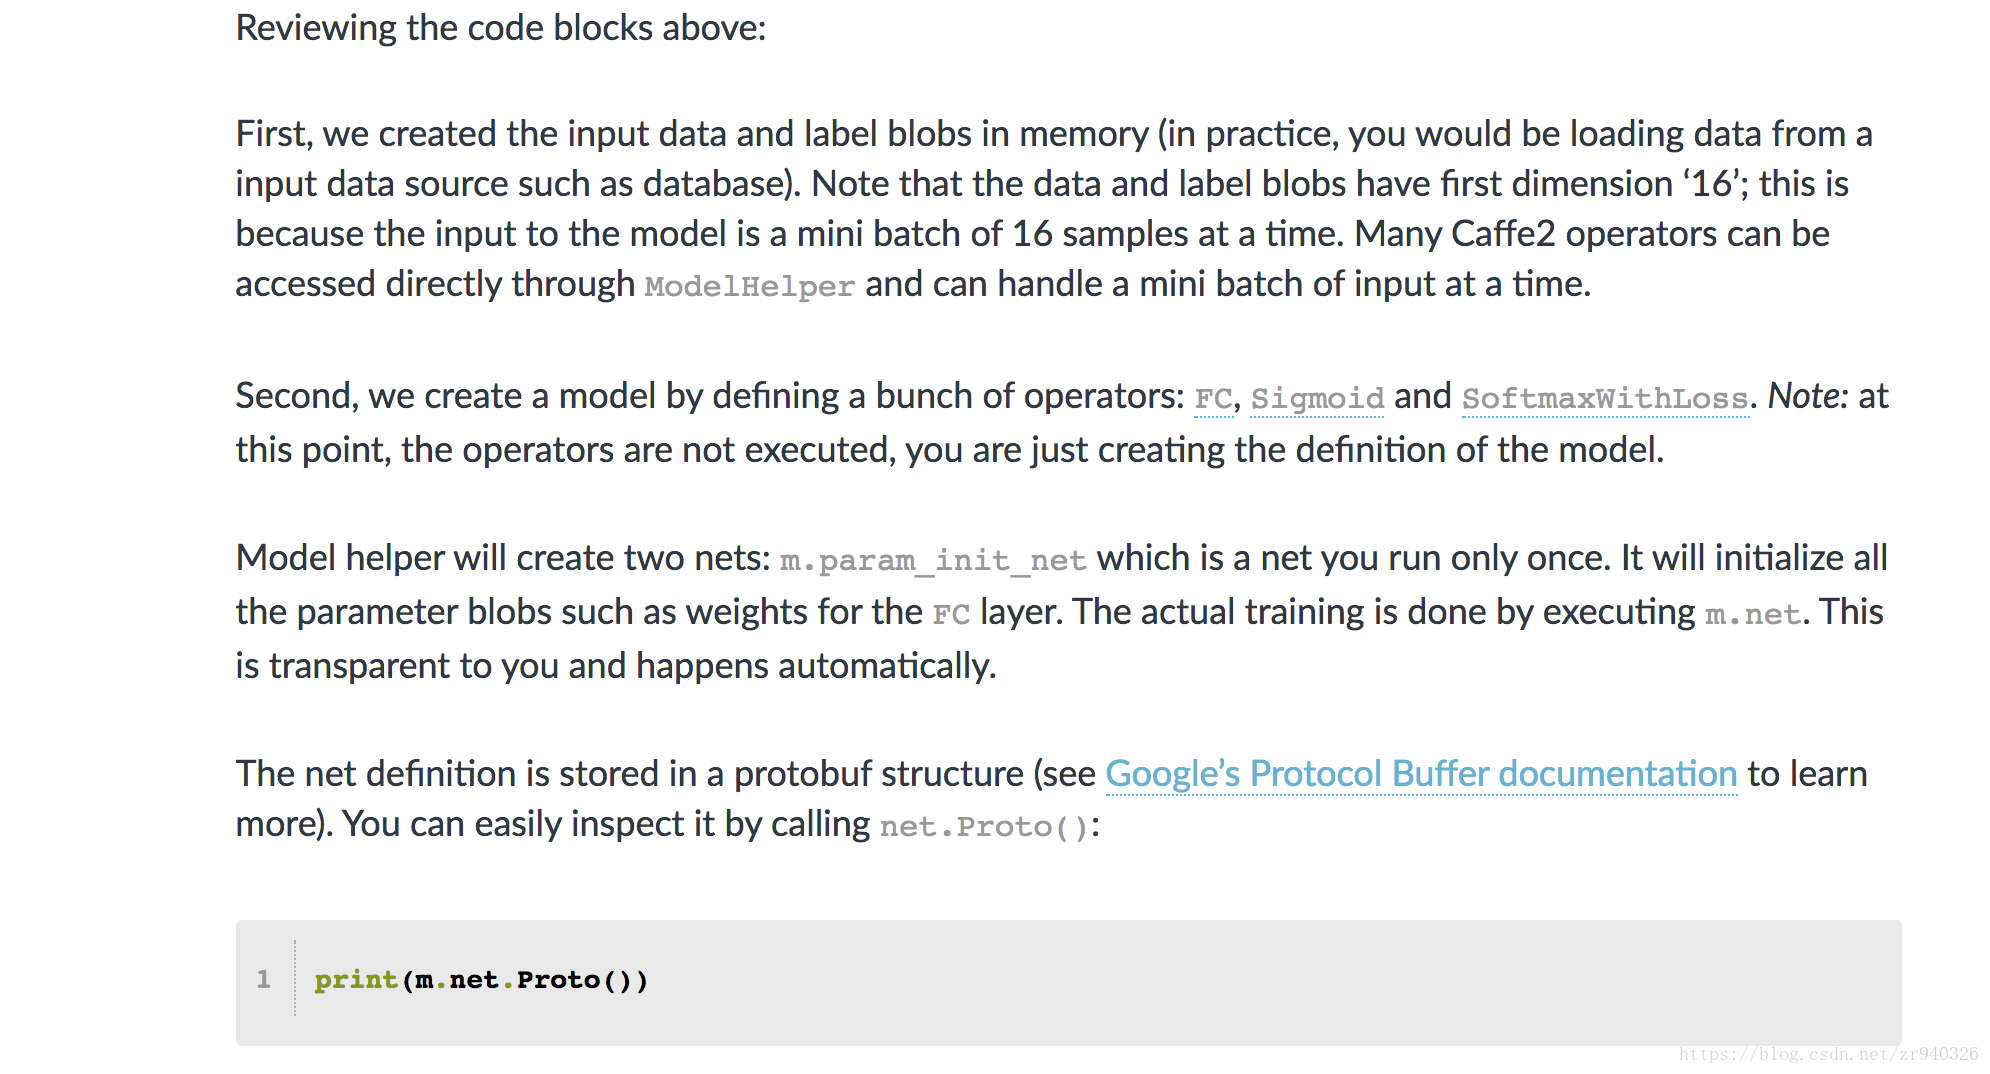Click the italic 'Note:' text

pyautogui.click(x=1808, y=396)
